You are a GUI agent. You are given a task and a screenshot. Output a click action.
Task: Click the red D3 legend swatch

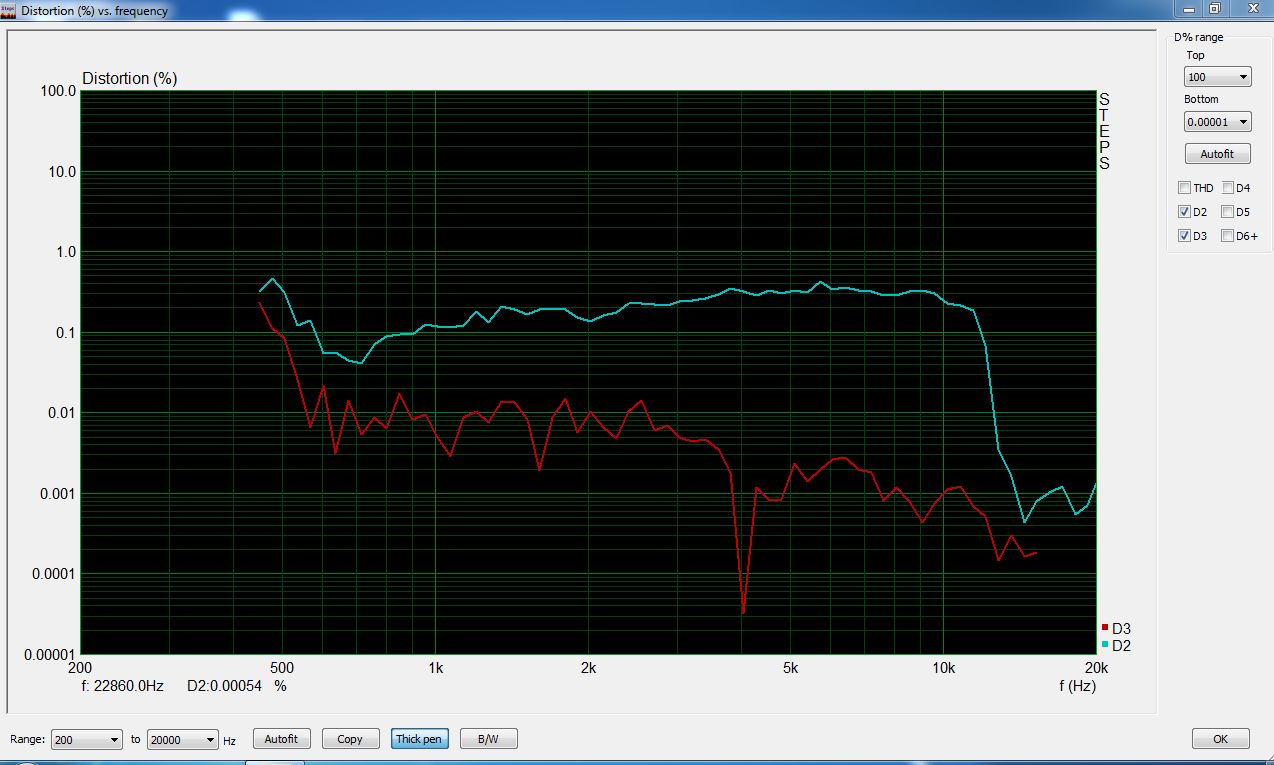1105,627
